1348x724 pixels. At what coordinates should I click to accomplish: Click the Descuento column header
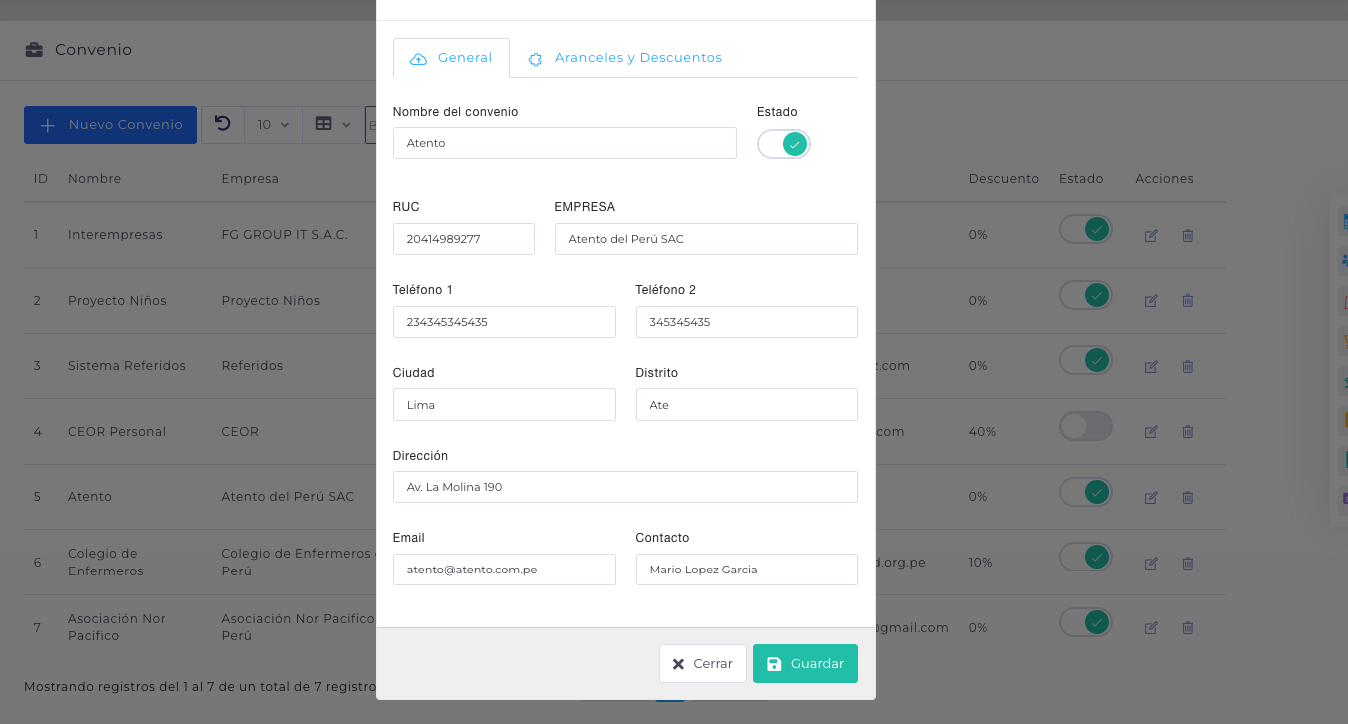pos(1003,179)
